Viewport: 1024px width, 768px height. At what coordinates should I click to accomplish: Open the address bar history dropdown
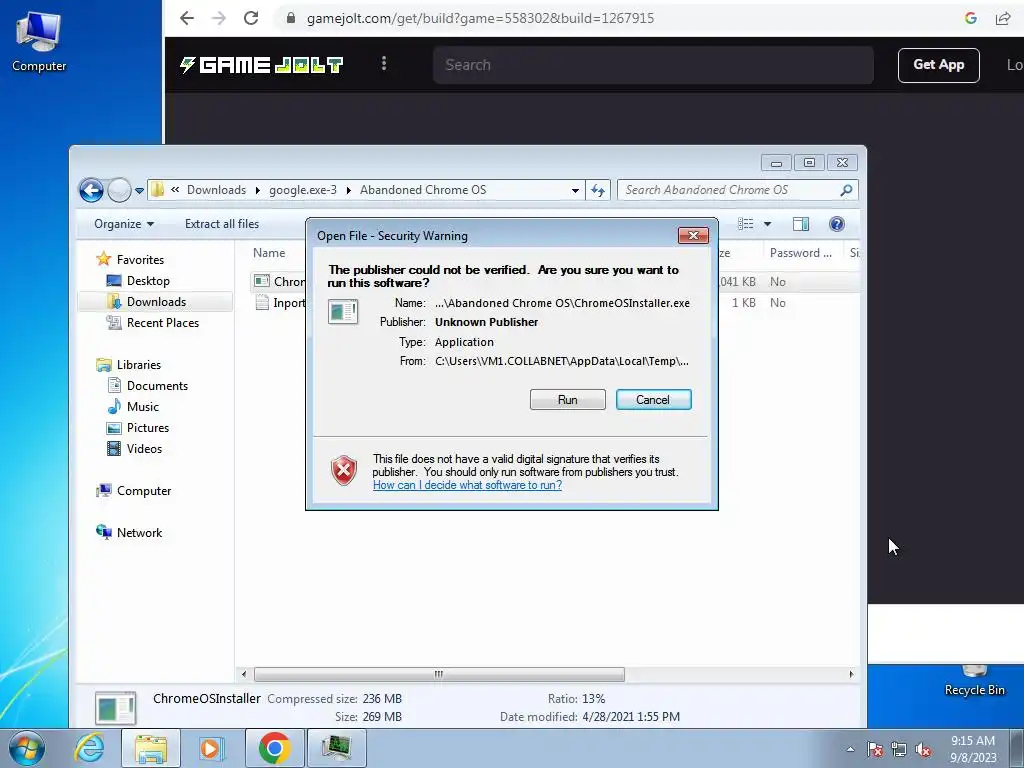[x=575, y=190]
